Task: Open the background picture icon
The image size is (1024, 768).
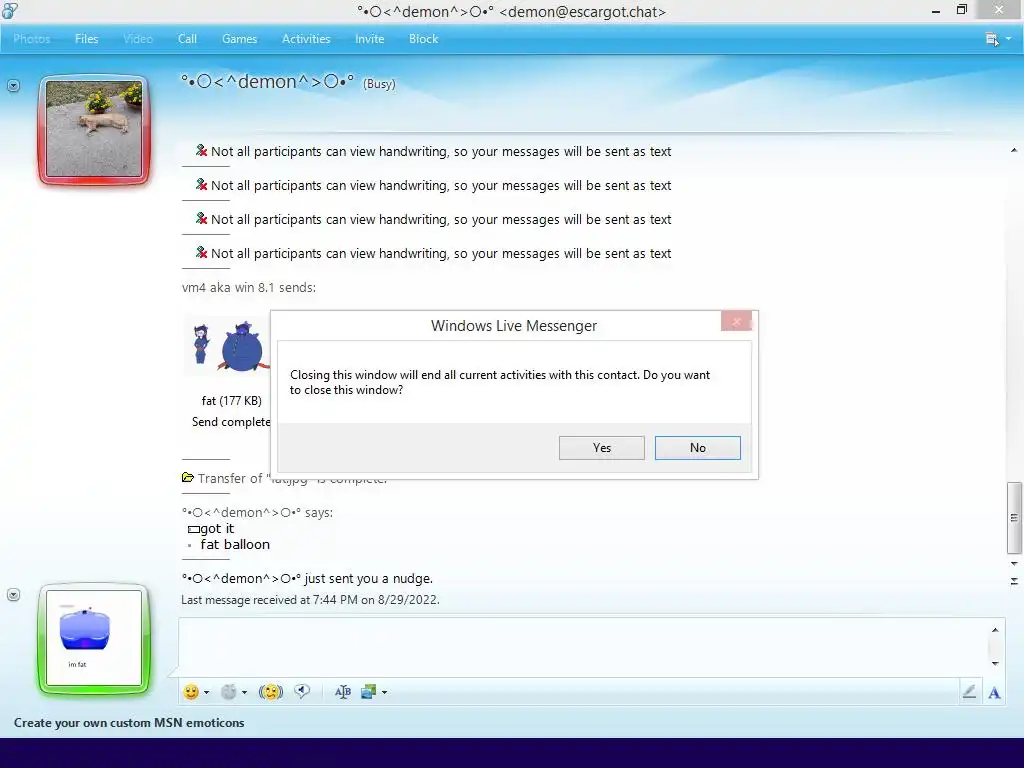Action: (368, 692)
